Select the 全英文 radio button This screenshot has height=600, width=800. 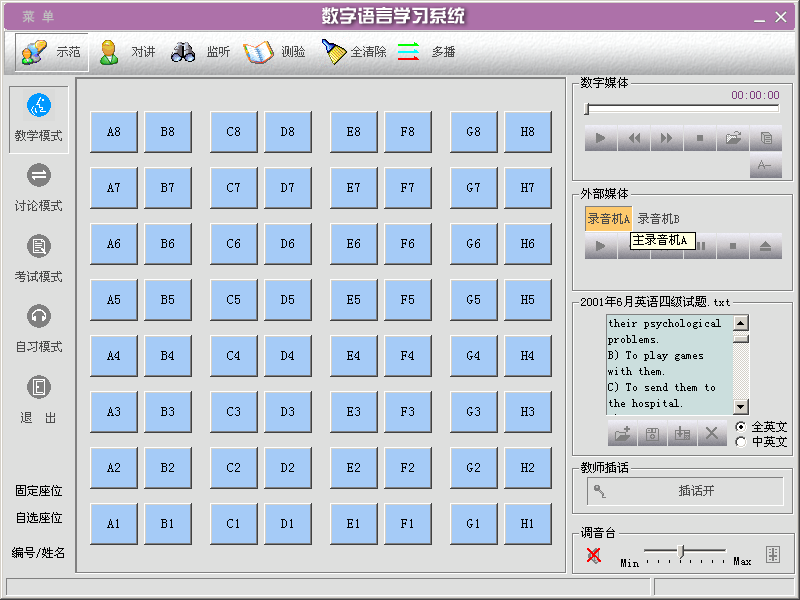(x=741, y=427)
